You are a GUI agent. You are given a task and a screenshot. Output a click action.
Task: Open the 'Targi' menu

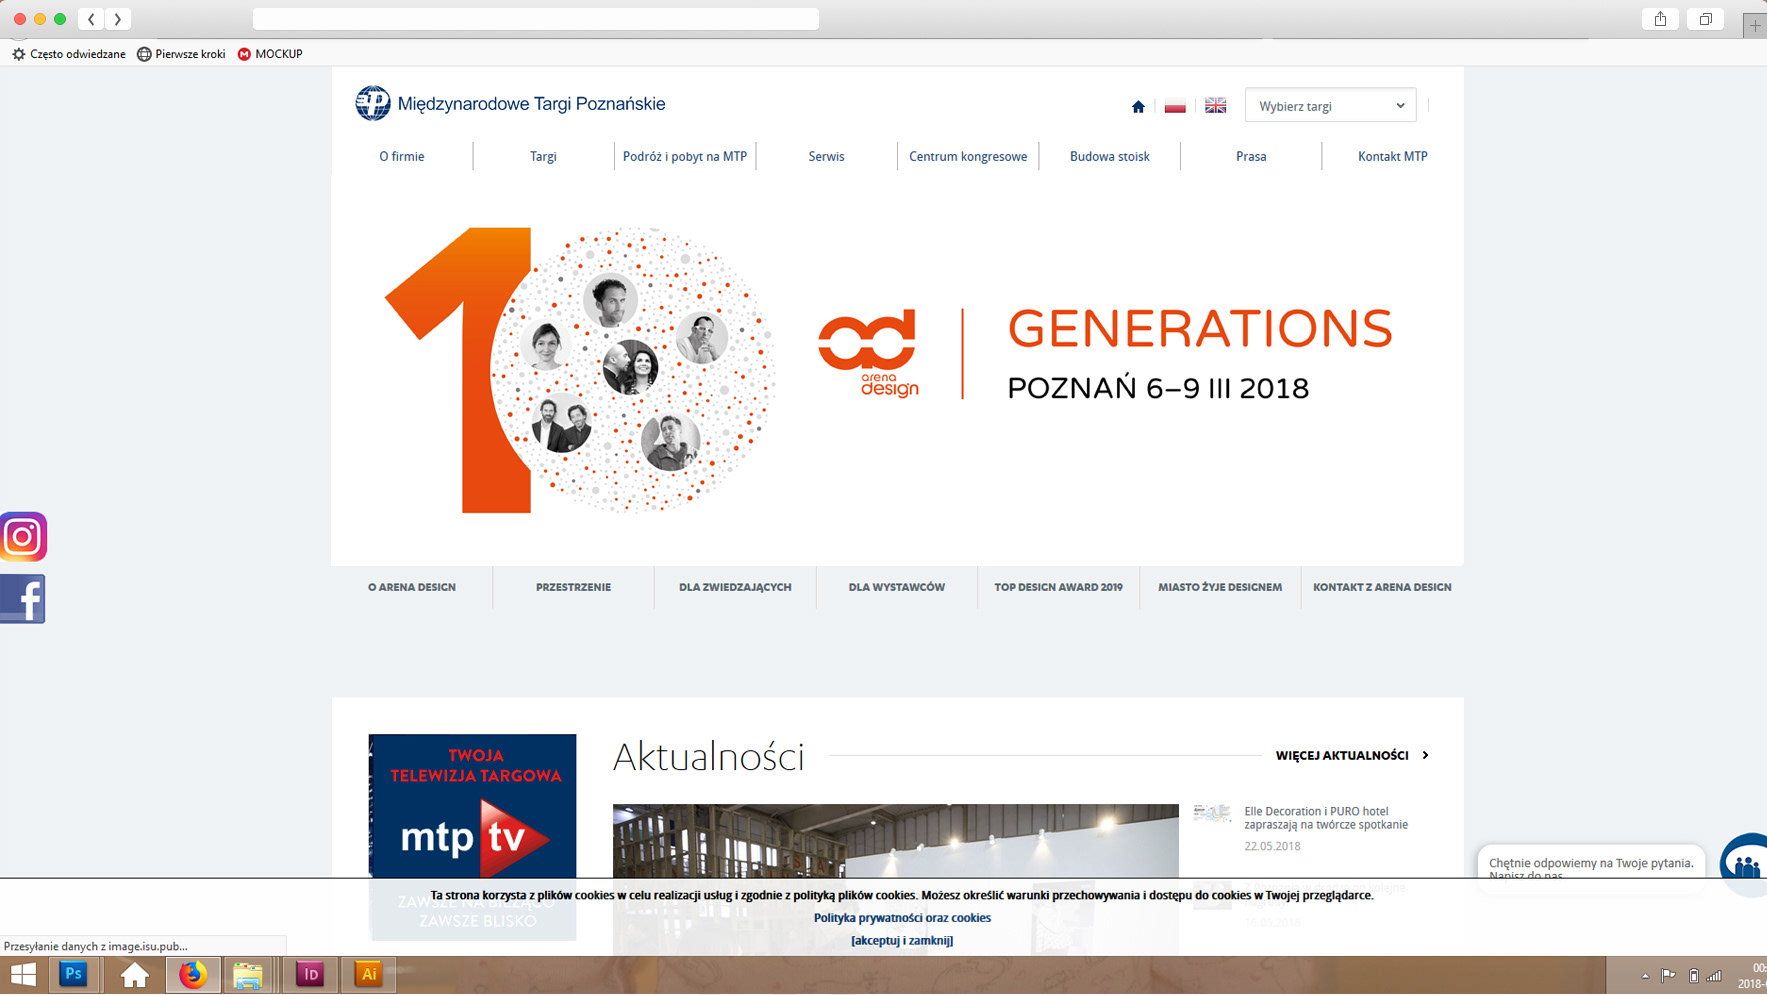543,157
